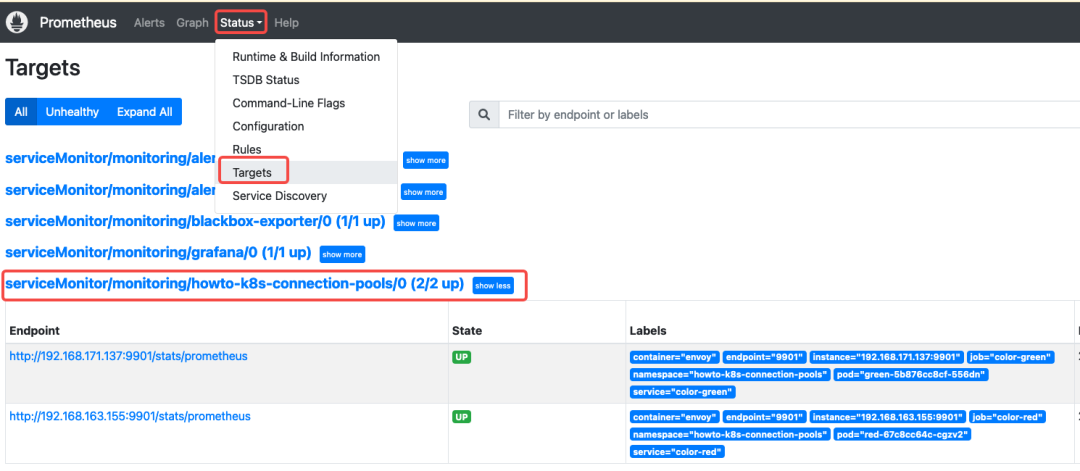
Task: Click pod="green-5b876cc8cf-556dn" label
Action: (x=911, y=375)
